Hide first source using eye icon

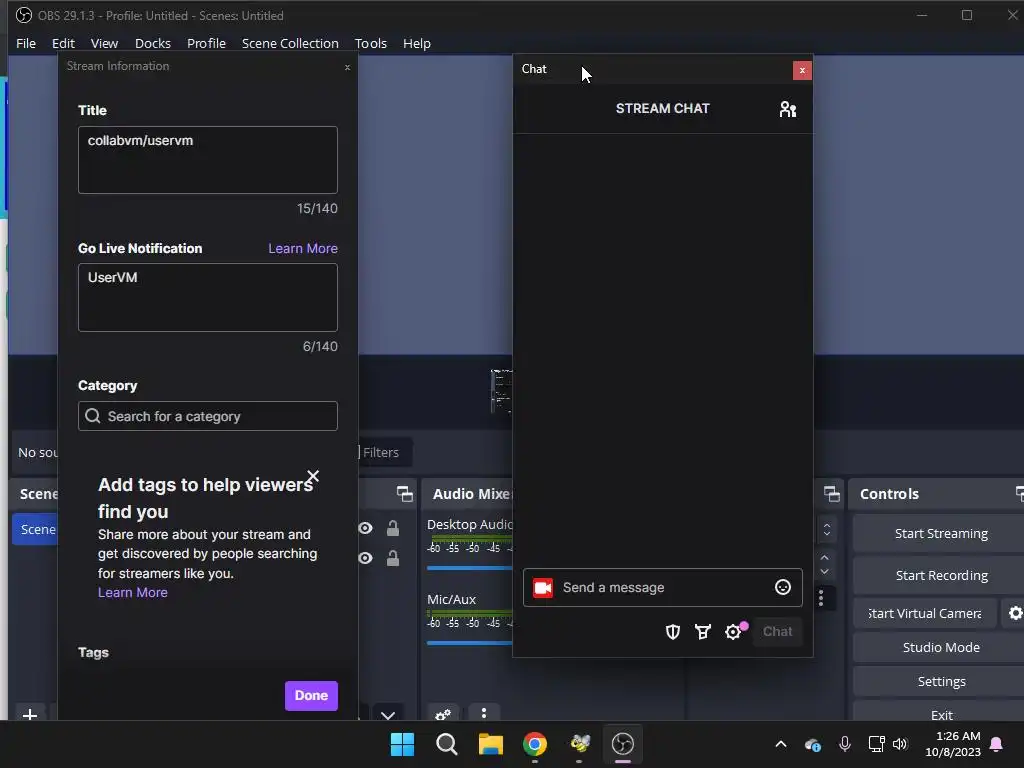click(x=365, y=528)
